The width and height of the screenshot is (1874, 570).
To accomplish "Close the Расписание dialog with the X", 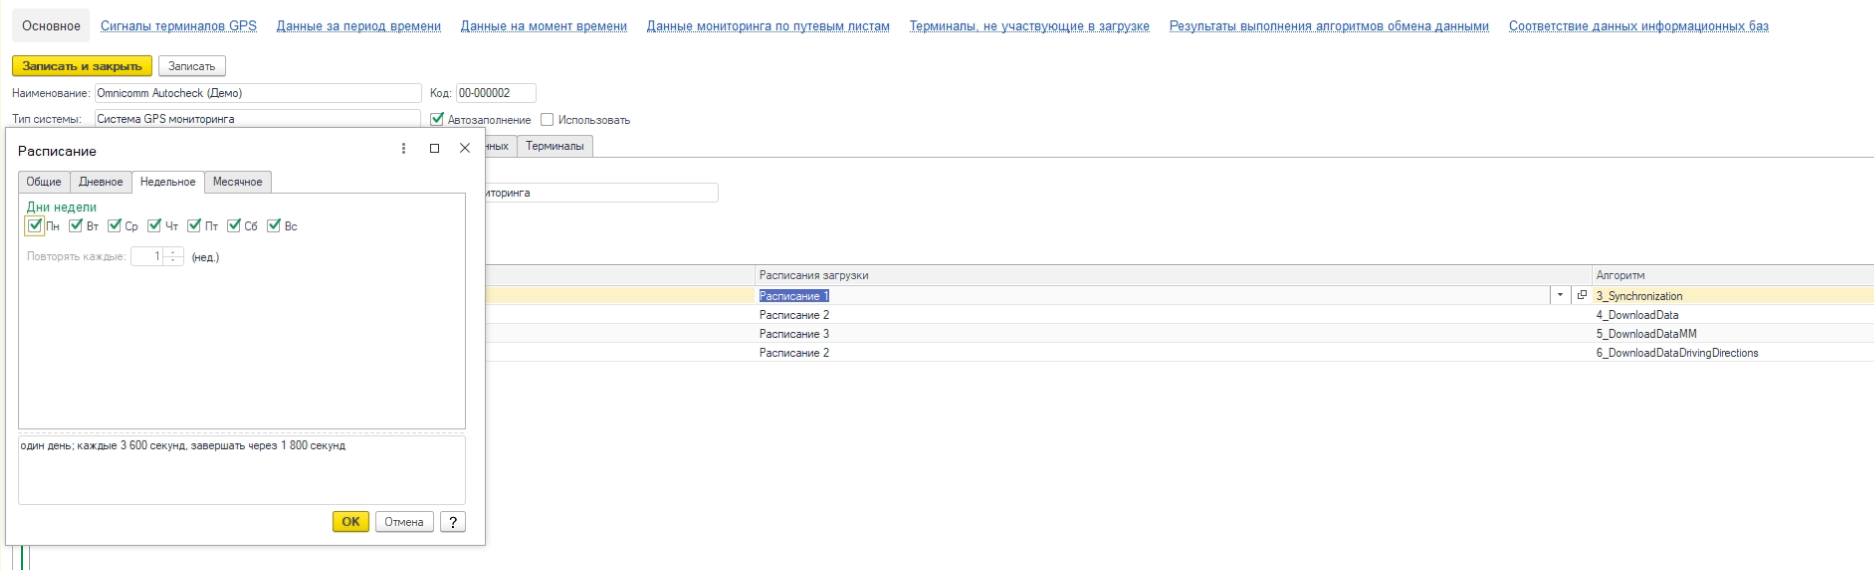I will click(x=464, y=148).
